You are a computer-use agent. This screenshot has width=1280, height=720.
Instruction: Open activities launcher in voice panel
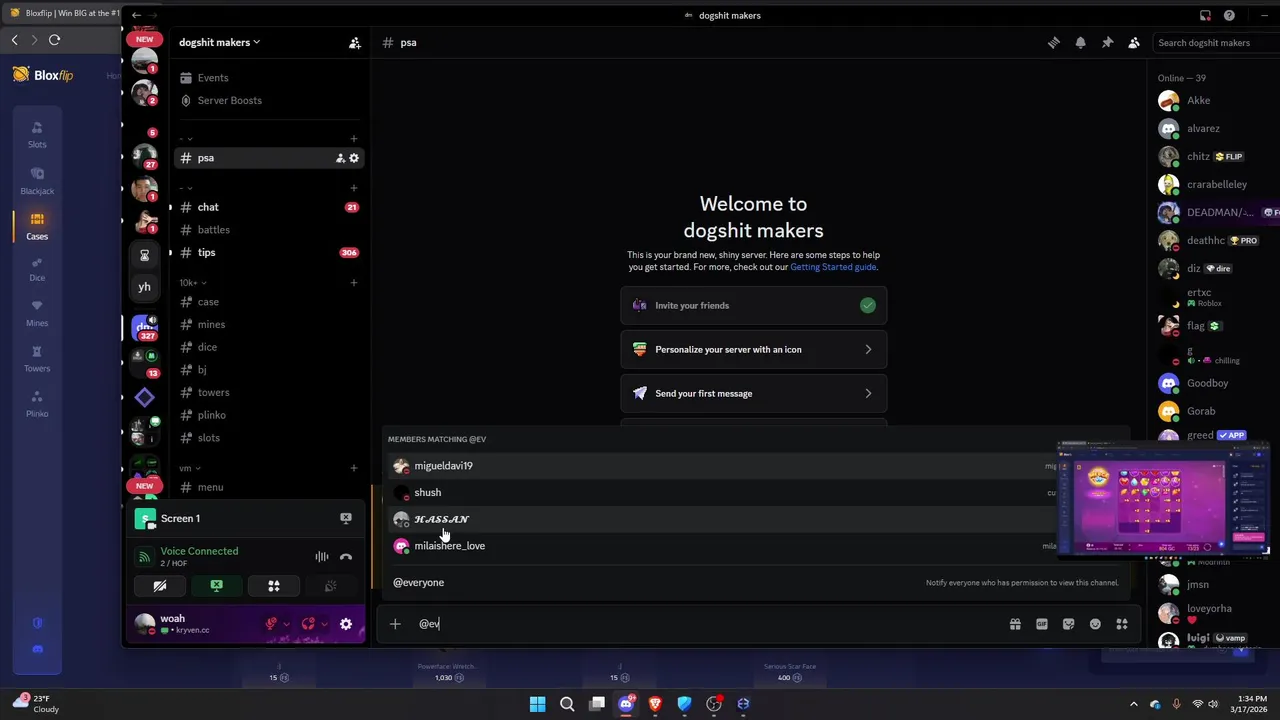tap(274, 586)
